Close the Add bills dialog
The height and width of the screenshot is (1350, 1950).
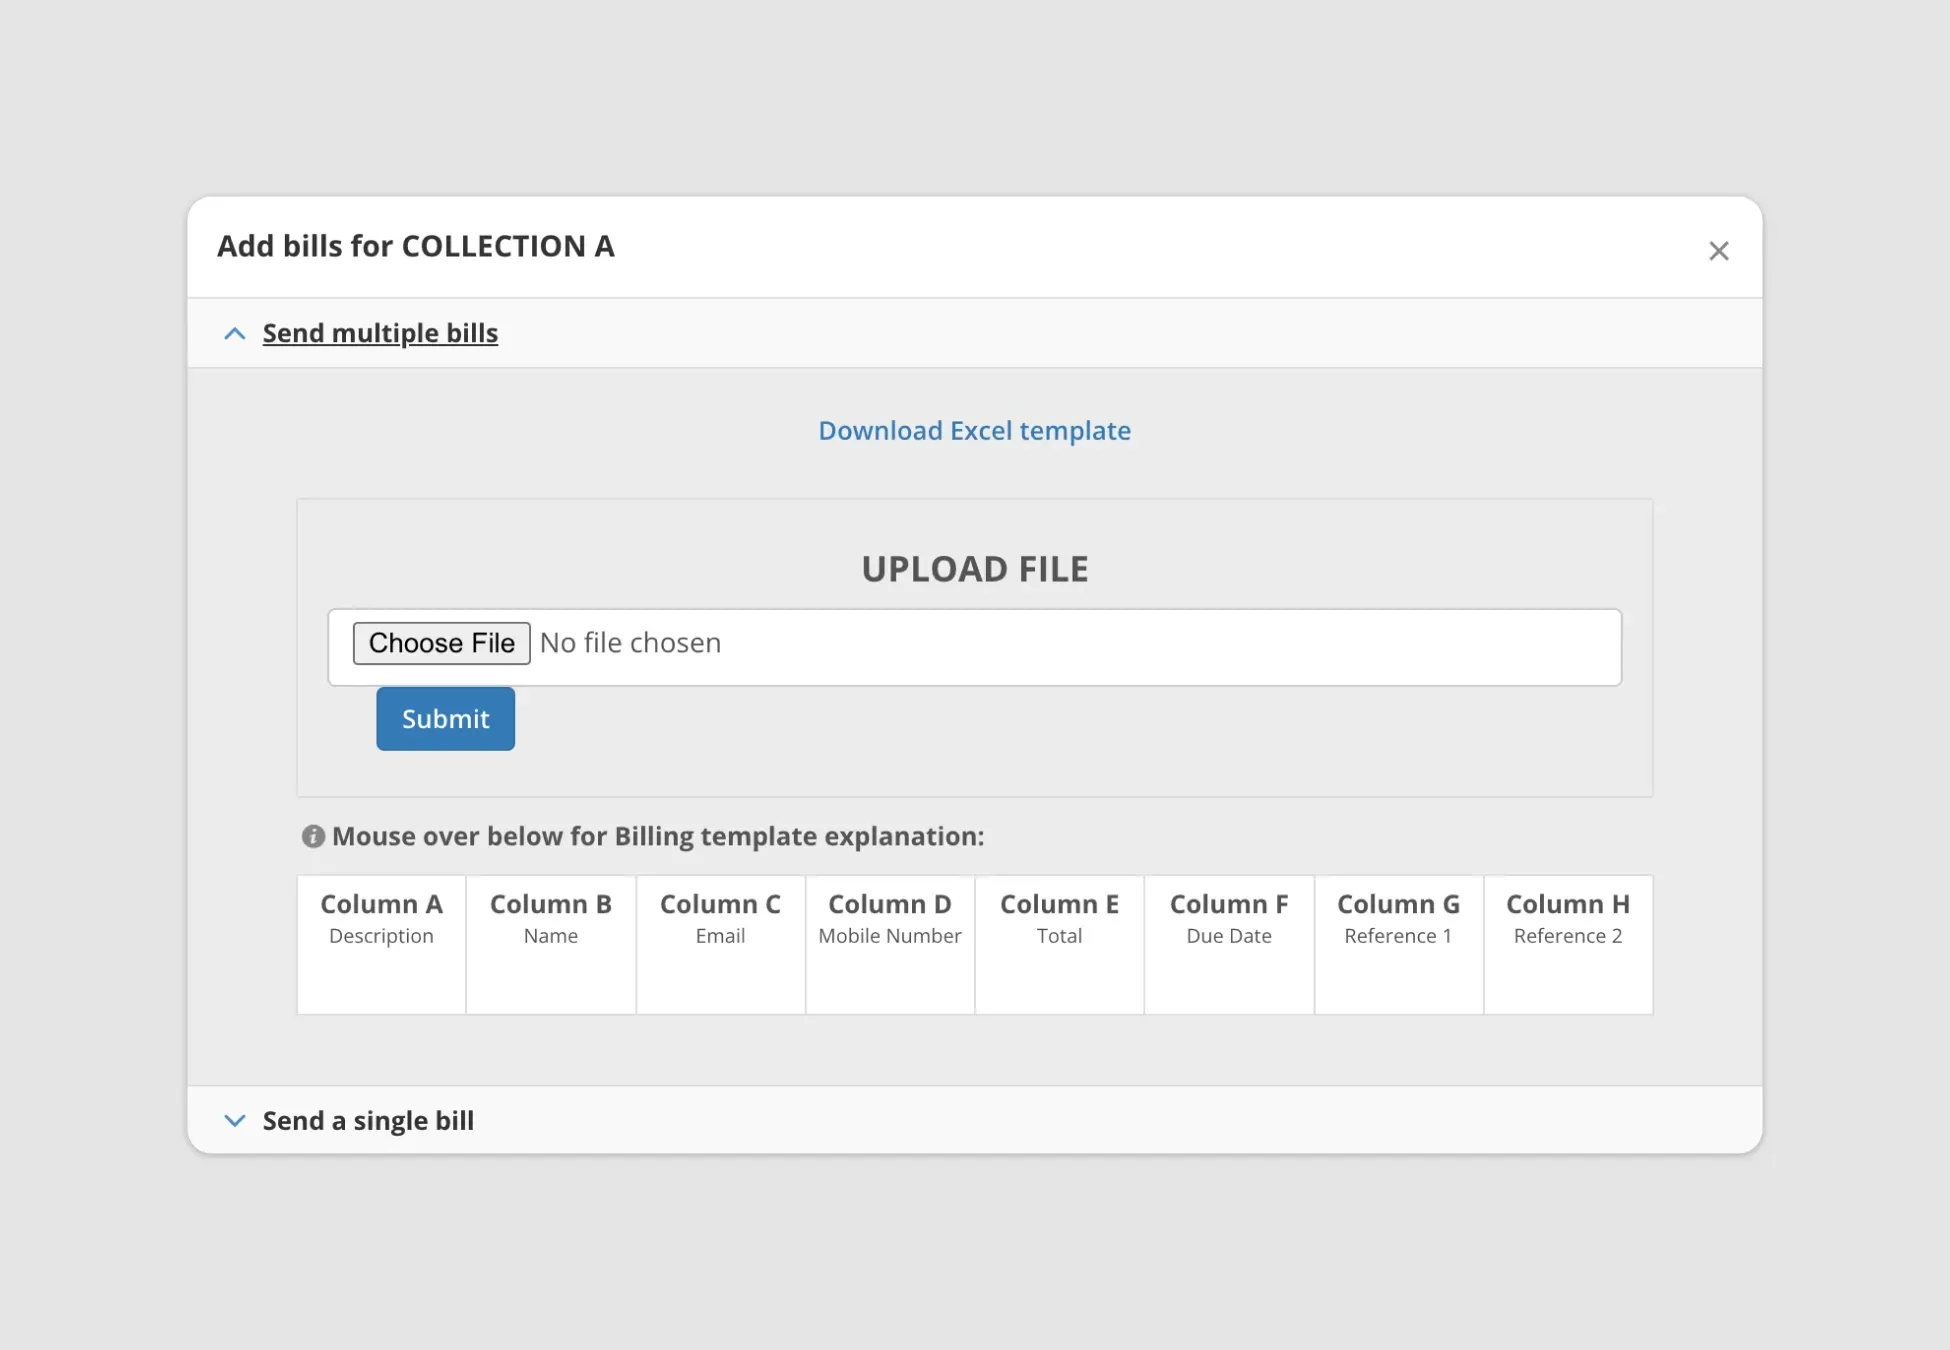click(x=1718, y=251)
